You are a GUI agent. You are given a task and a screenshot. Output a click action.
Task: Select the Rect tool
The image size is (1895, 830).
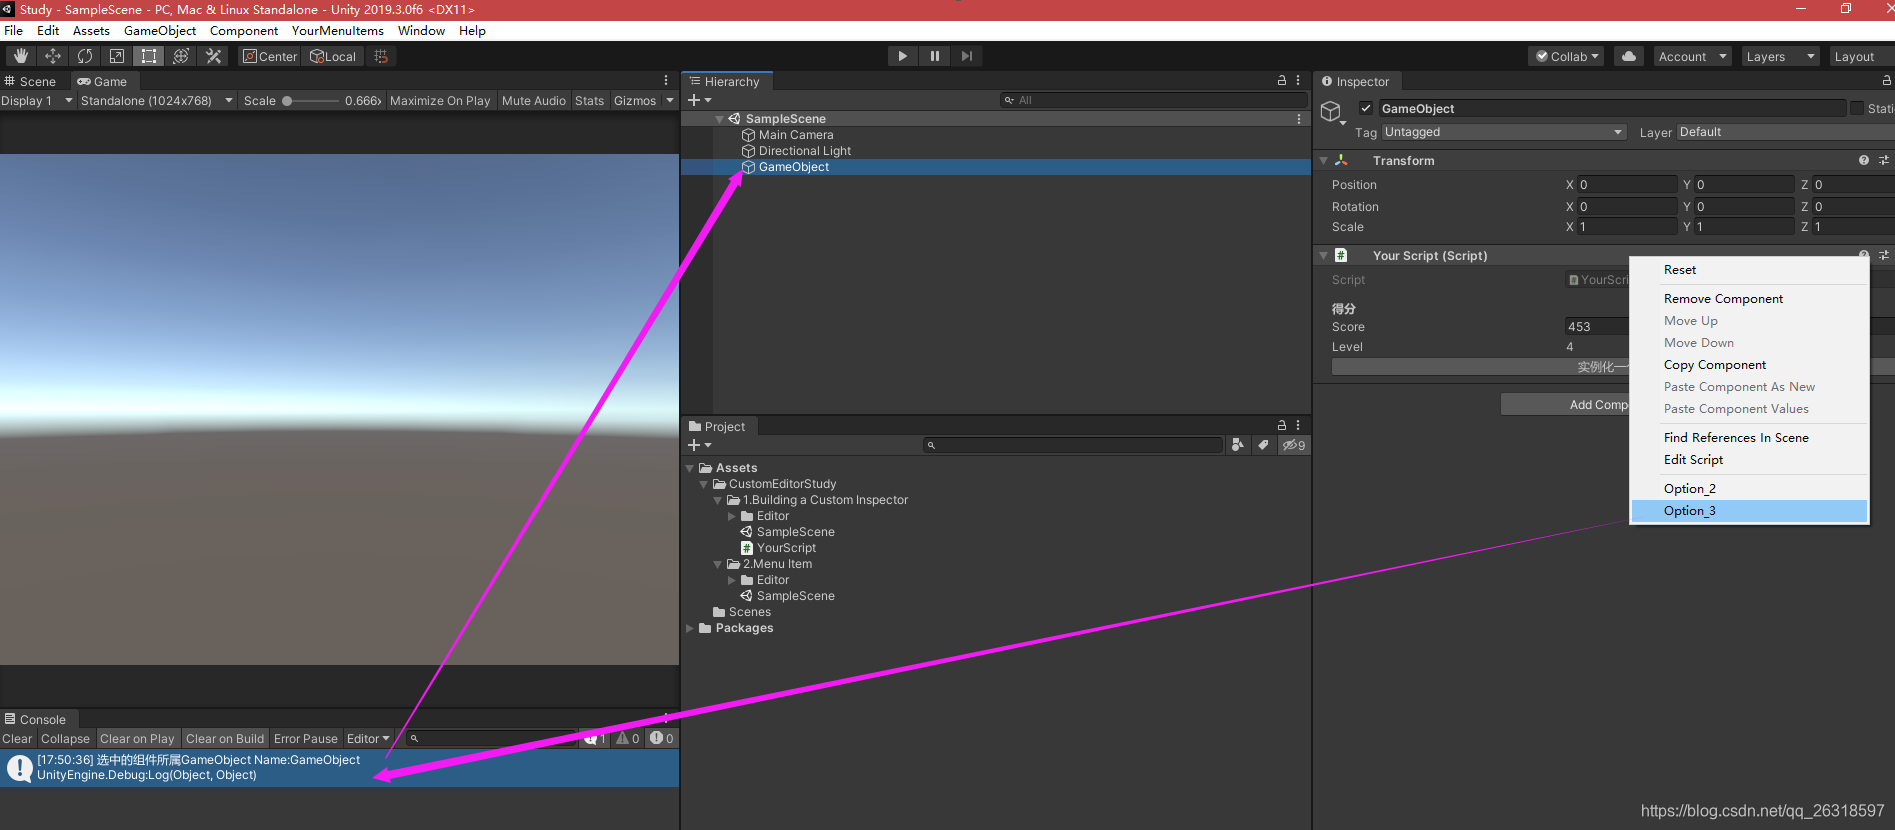(x=149, y=56)
